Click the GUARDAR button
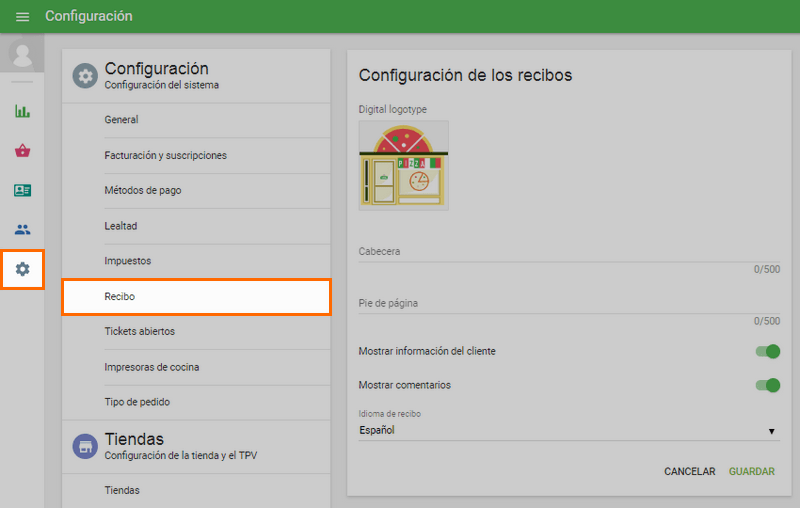Screen dimensions: 800x508 (752, 472)
